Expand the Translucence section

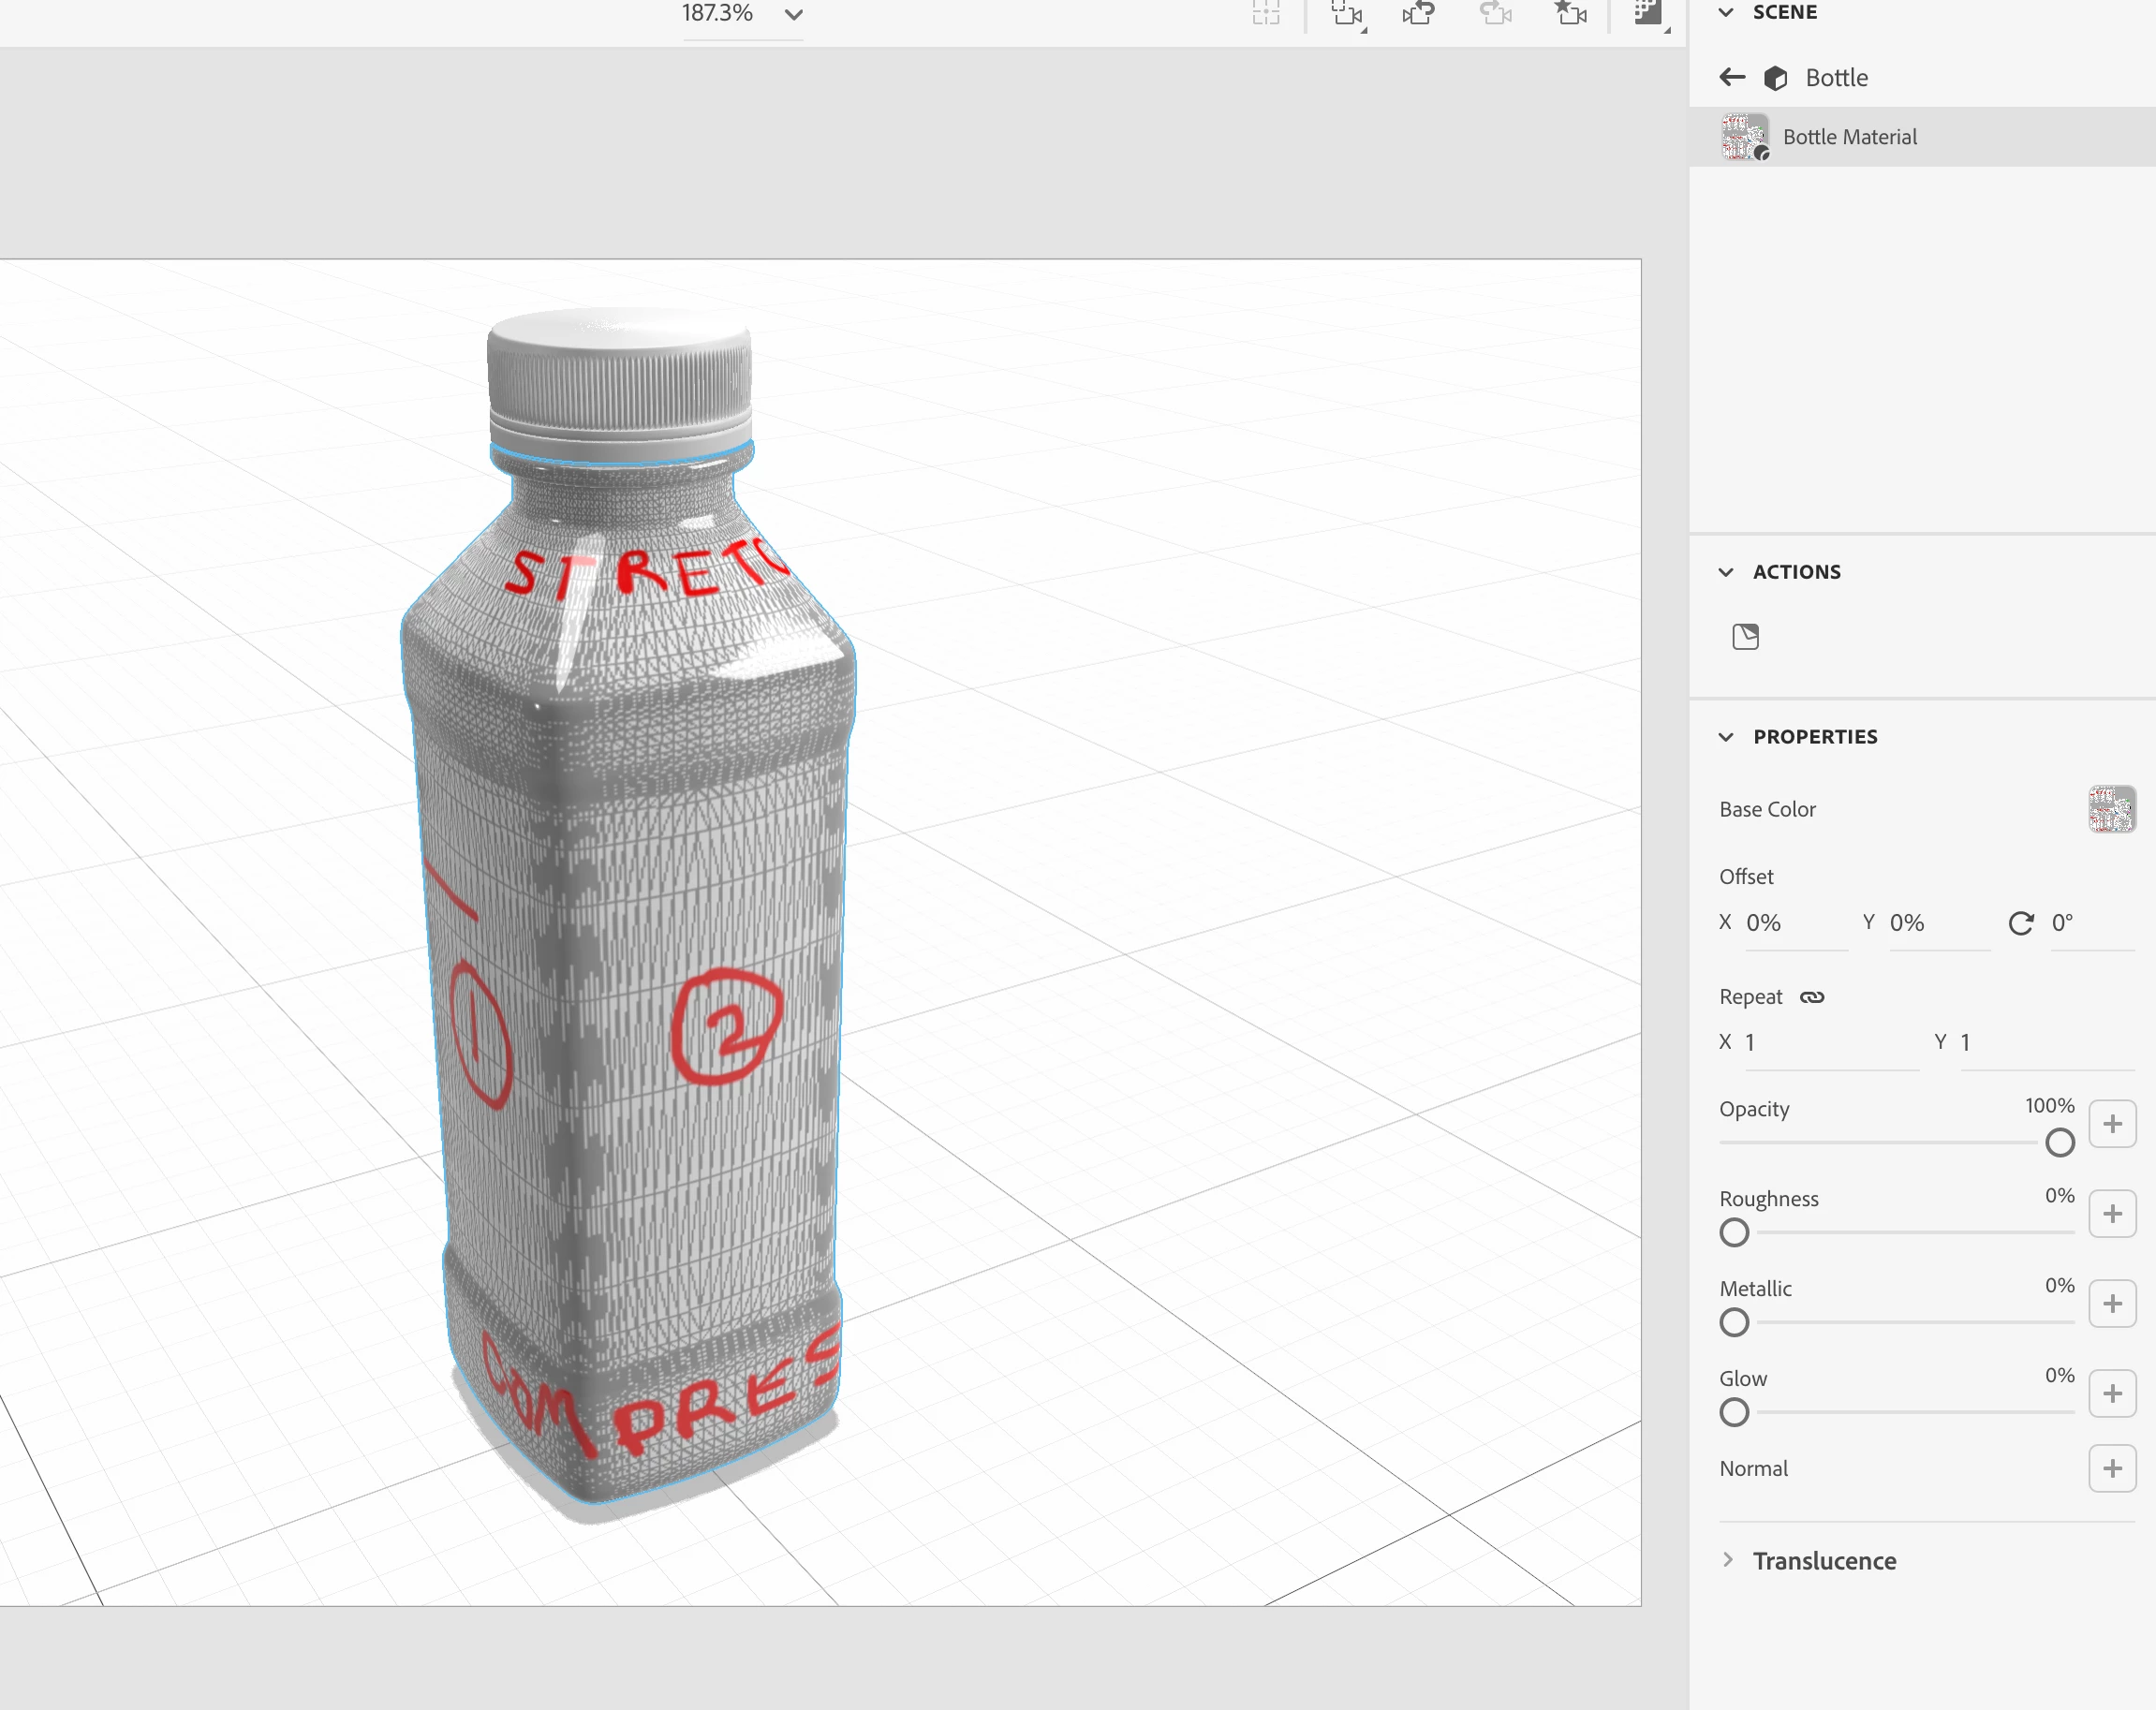(1727, 1560)
